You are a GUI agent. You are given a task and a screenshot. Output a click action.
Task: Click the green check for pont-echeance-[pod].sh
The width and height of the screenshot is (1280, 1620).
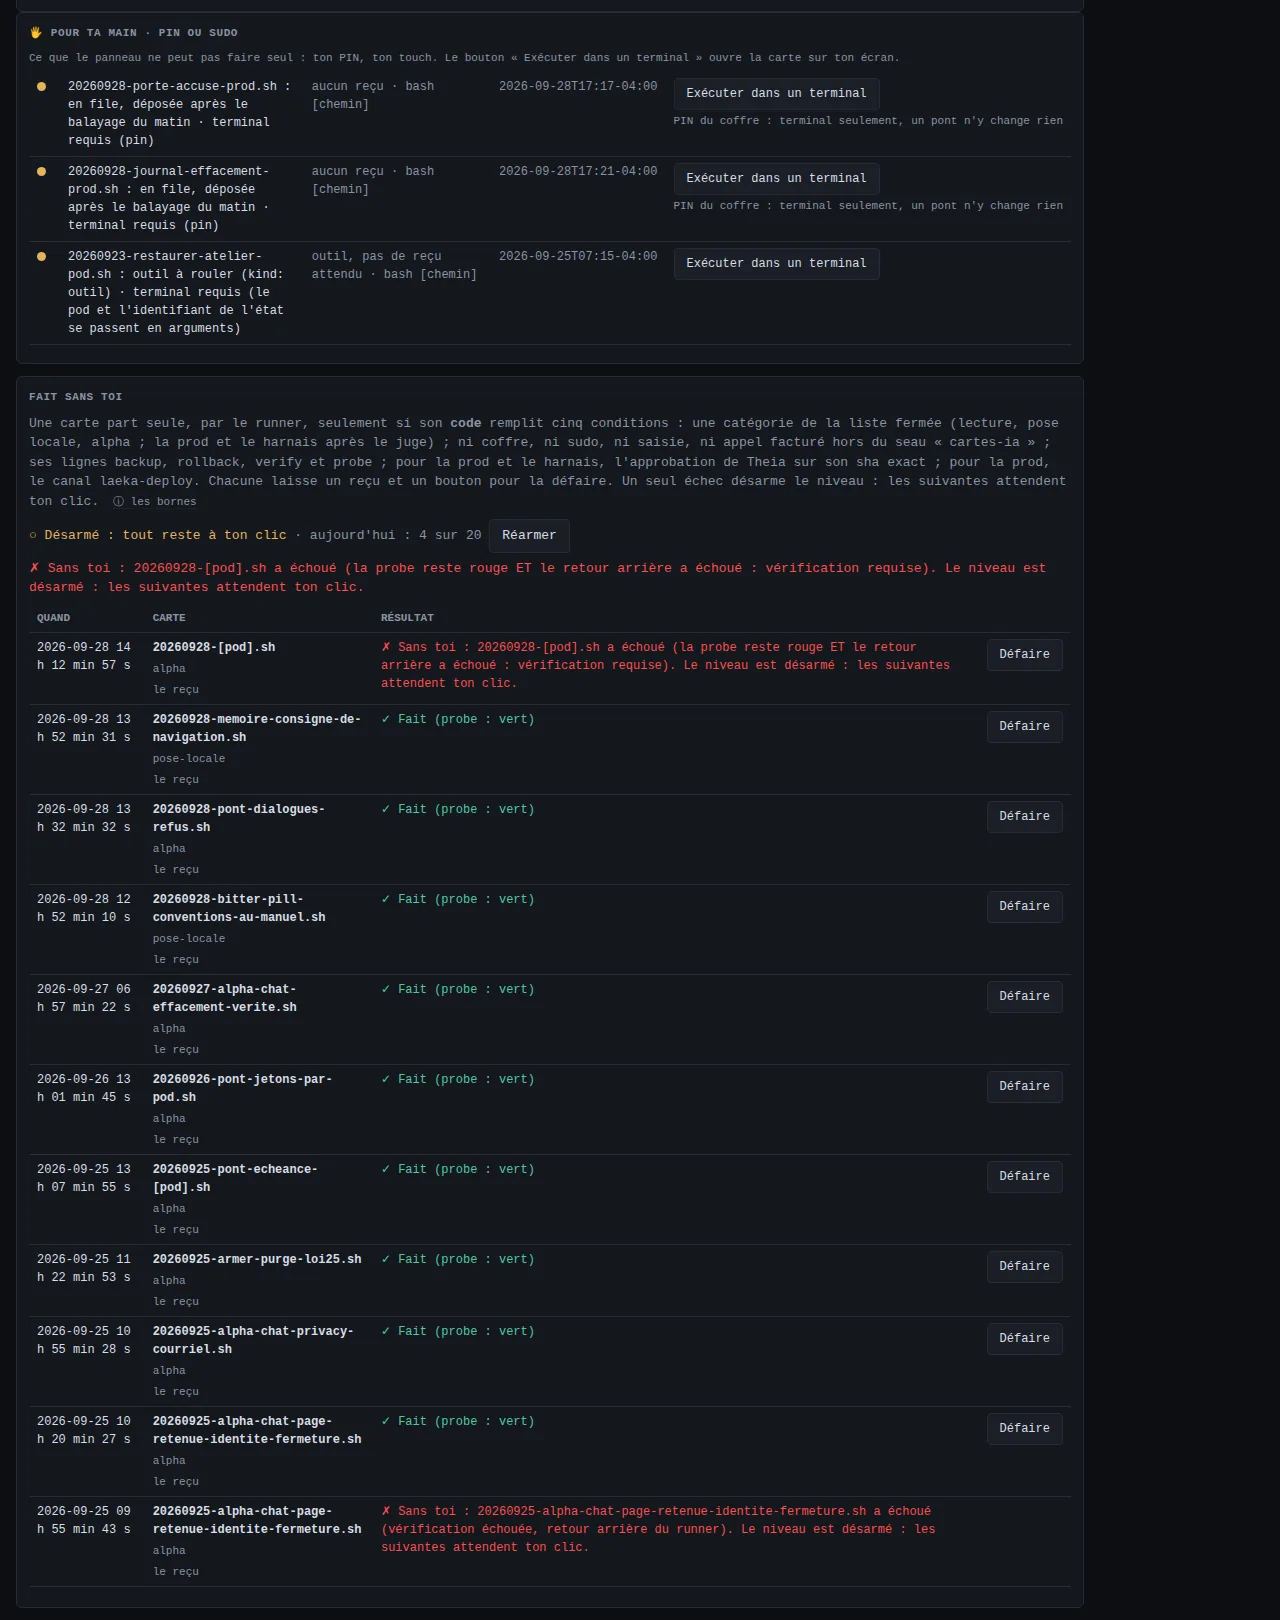[x=386, y=1170]
